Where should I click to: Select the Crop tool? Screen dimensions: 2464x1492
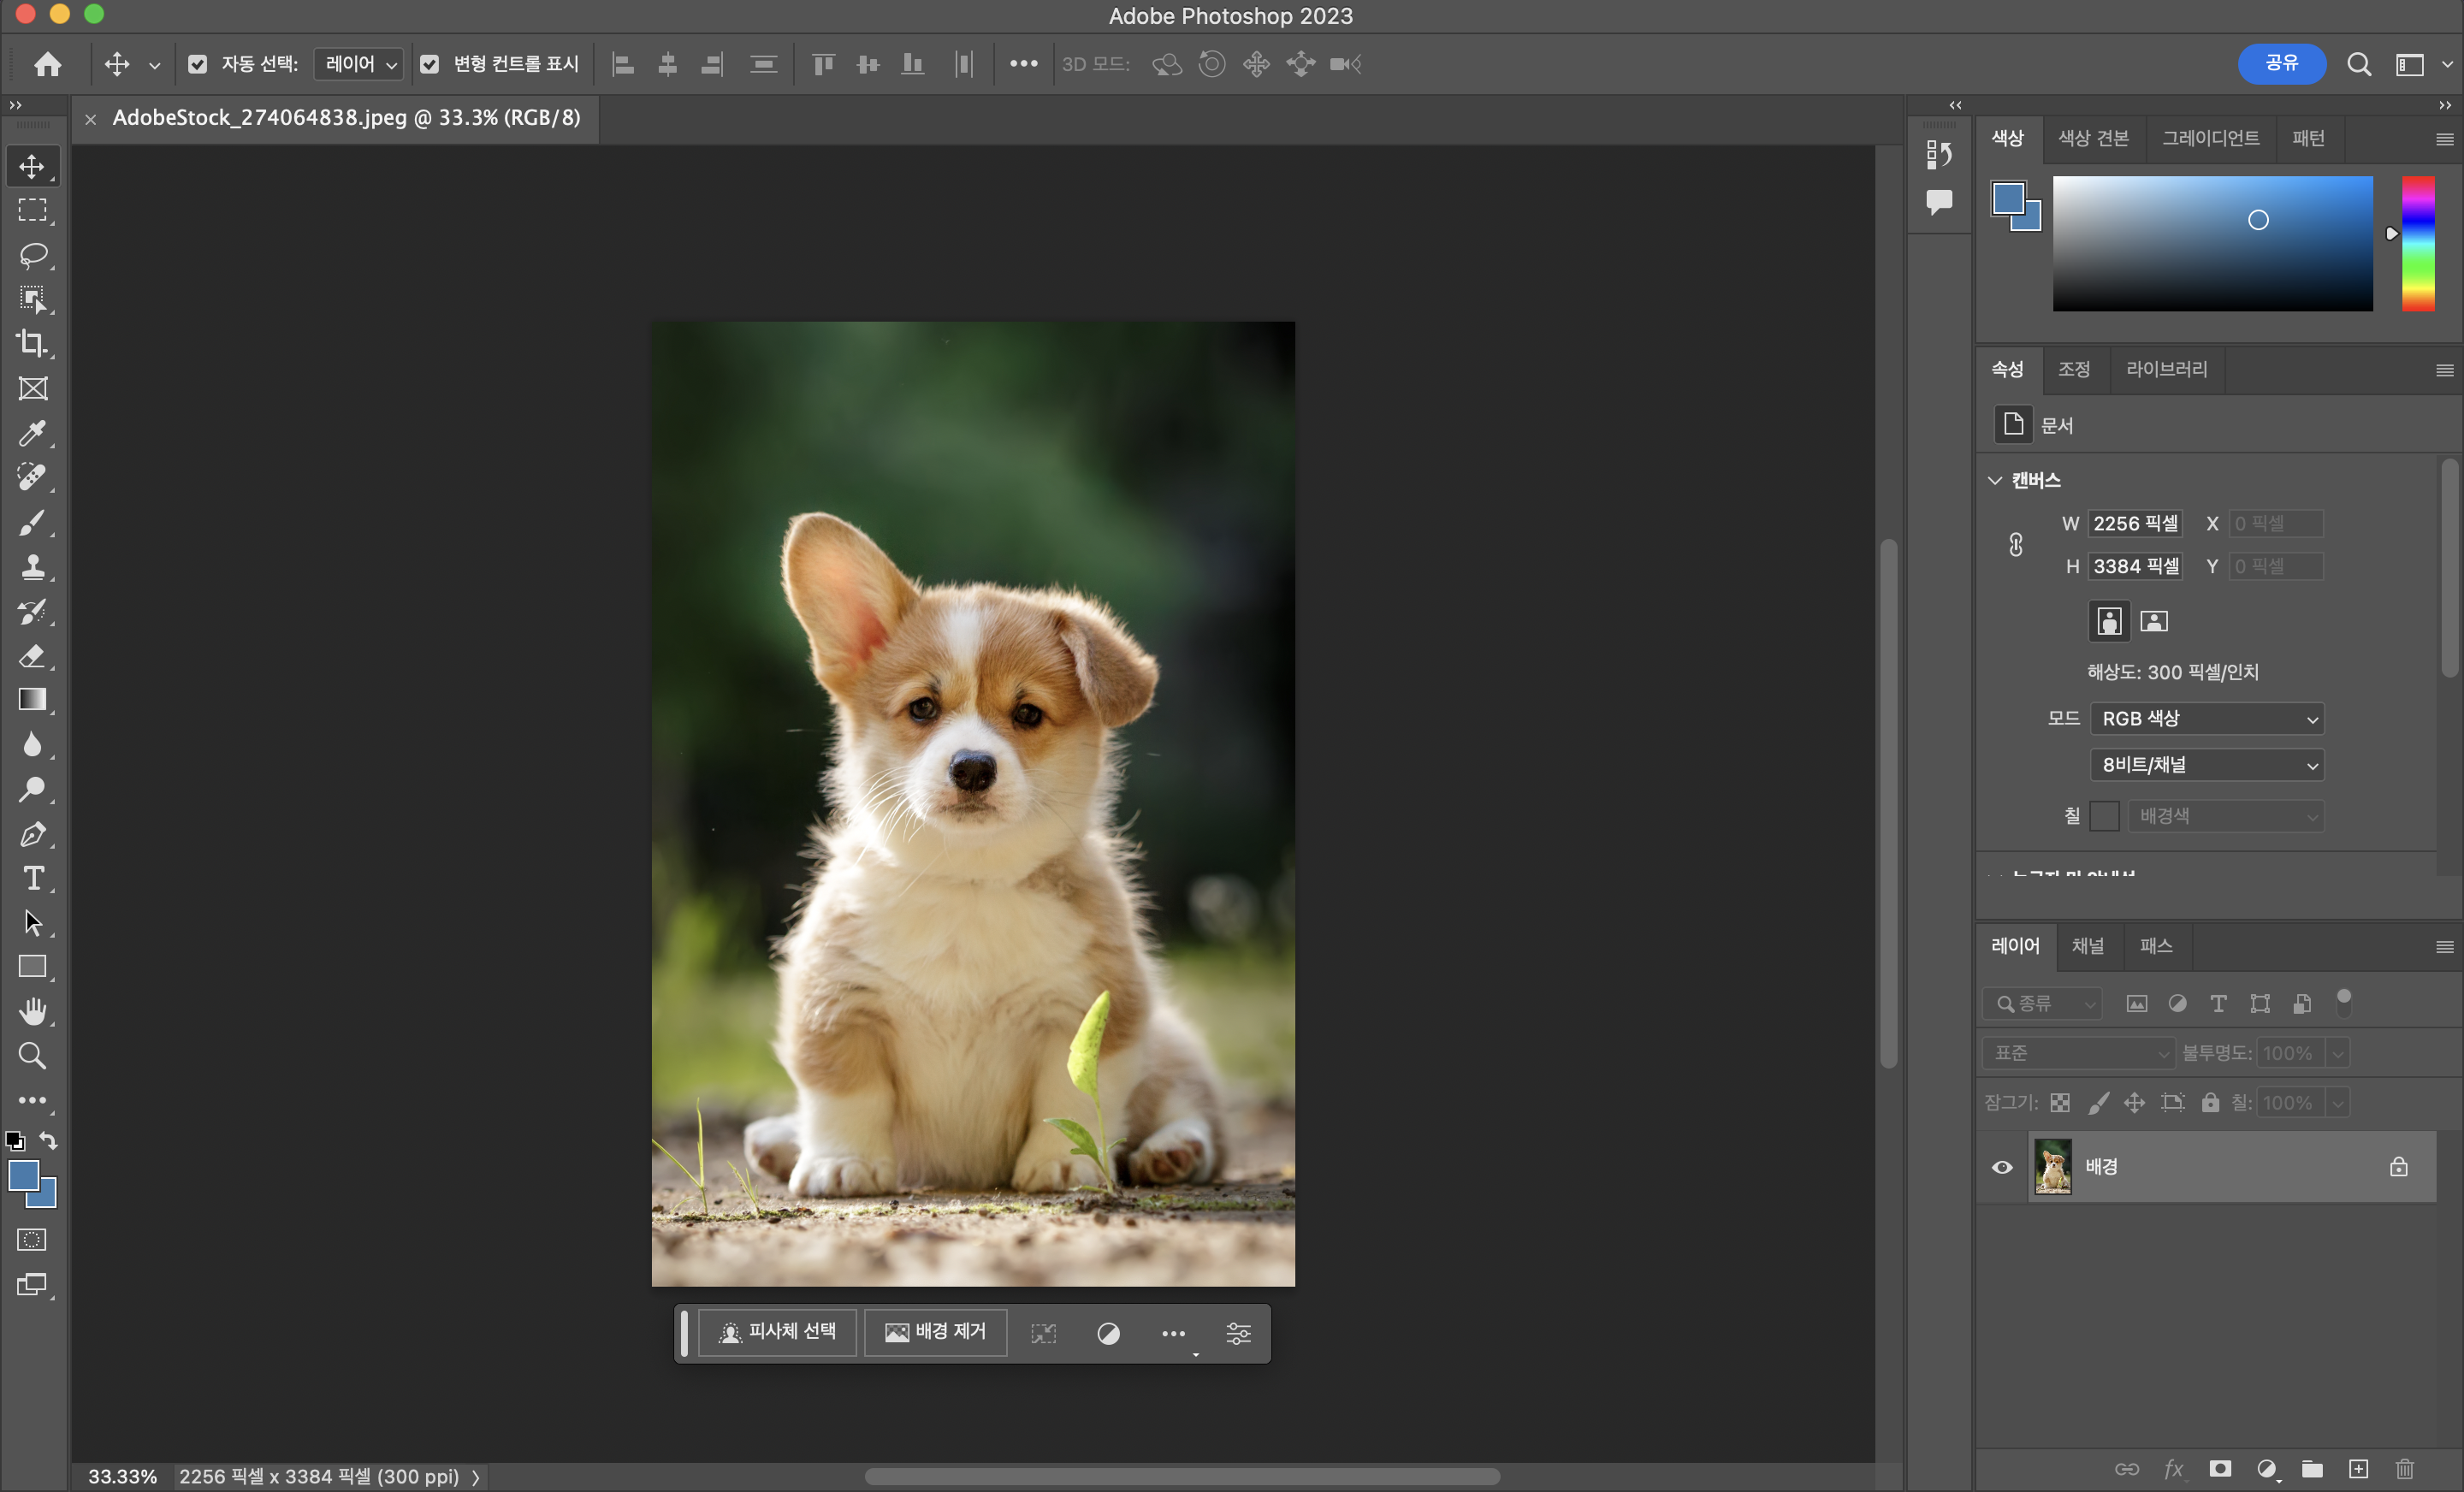pyautogui.click(x=33, y=344)
